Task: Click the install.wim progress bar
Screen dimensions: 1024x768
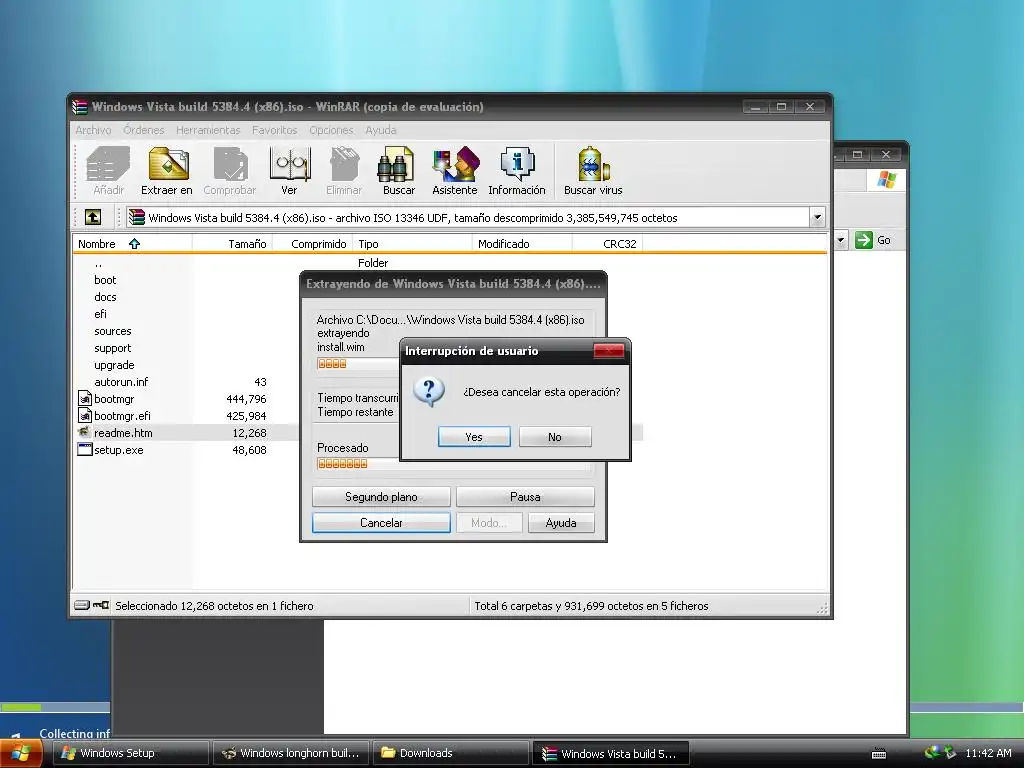Action: [x=358, y=364]
